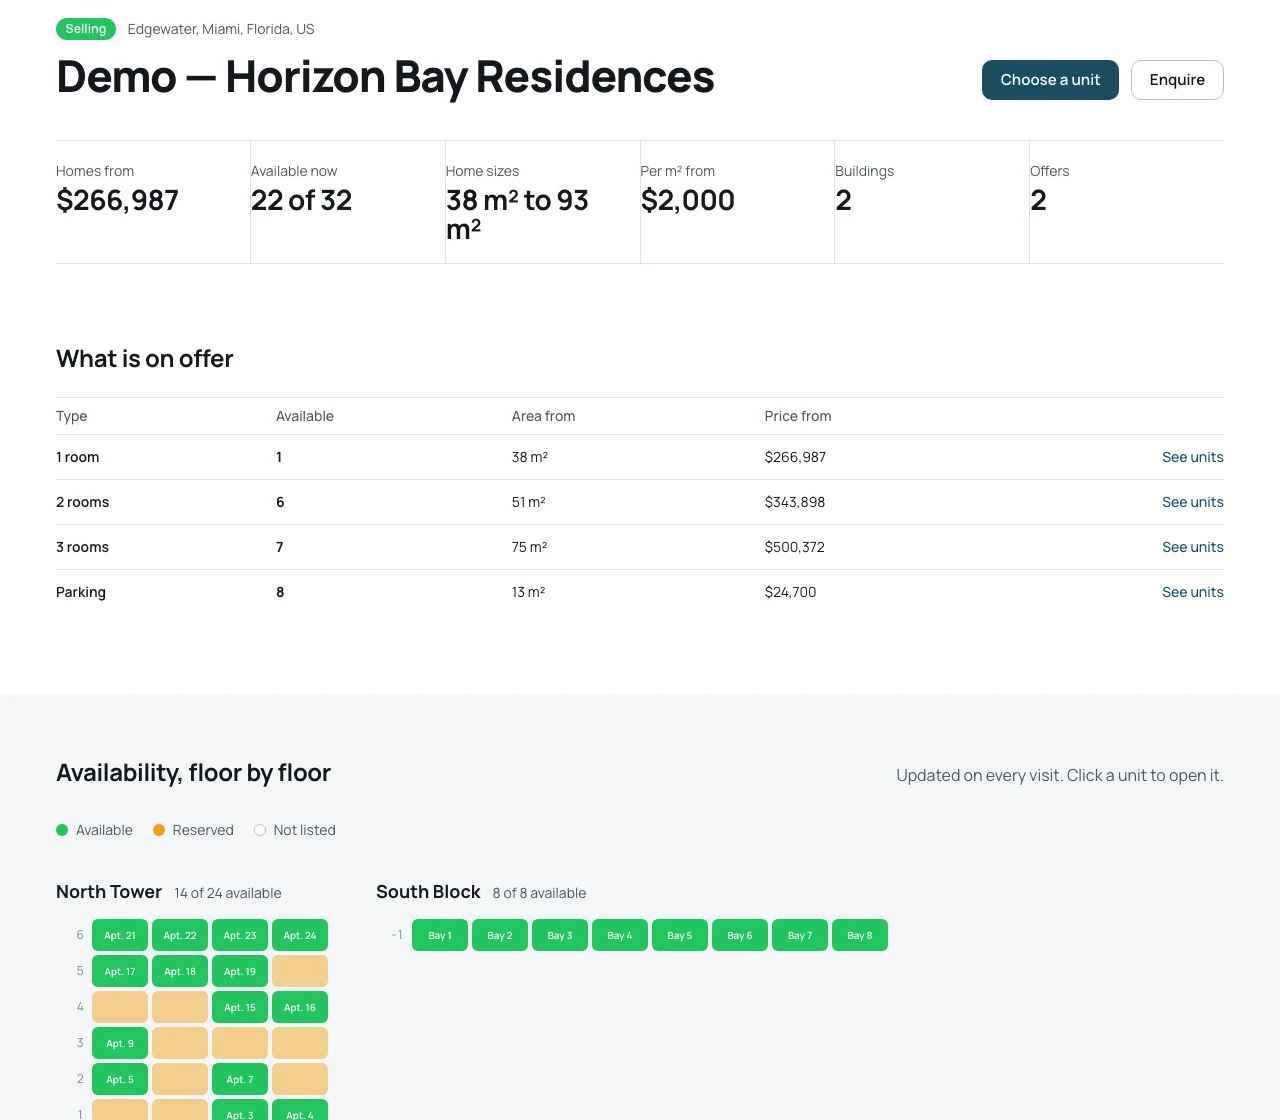Image resolution: width=1280 pixels, height=1120 pixels.
Task: Click the $24,700 parking price cell
Action: [790, 592]
